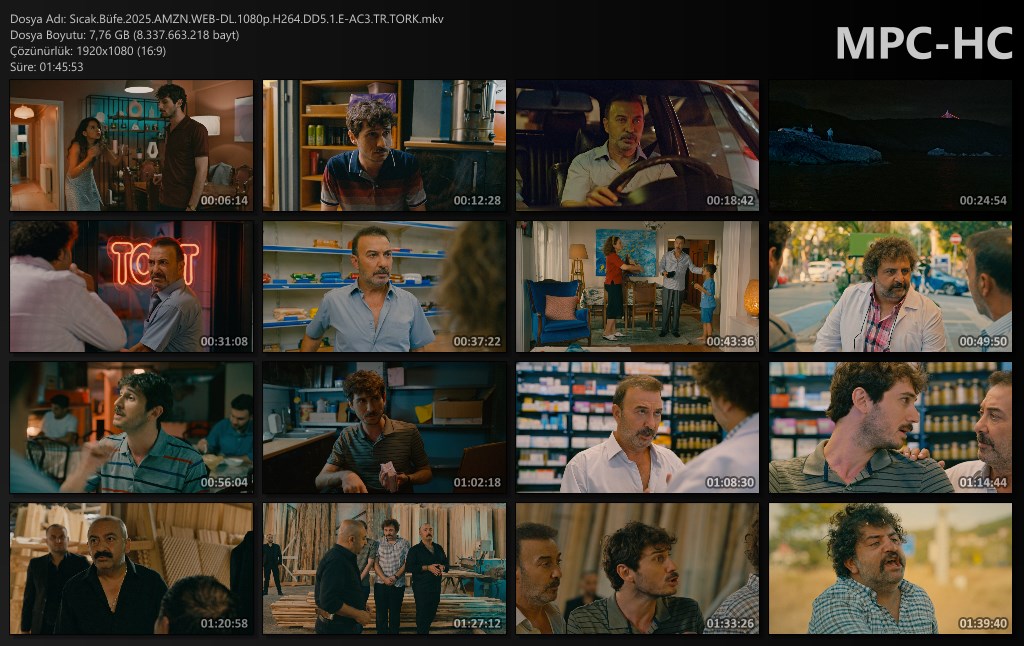The width and height of the screenshot is (1024, 646).
Task: Click the Dosya Boyutu 7,76 GB line
Action: pyautogui.click(x=124, y=35)
